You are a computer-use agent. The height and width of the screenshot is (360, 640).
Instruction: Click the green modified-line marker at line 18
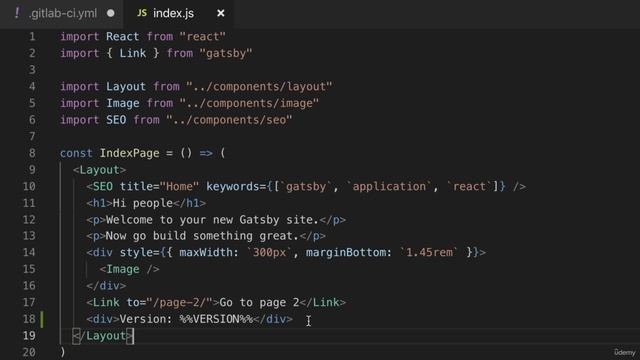click(42, 319)
